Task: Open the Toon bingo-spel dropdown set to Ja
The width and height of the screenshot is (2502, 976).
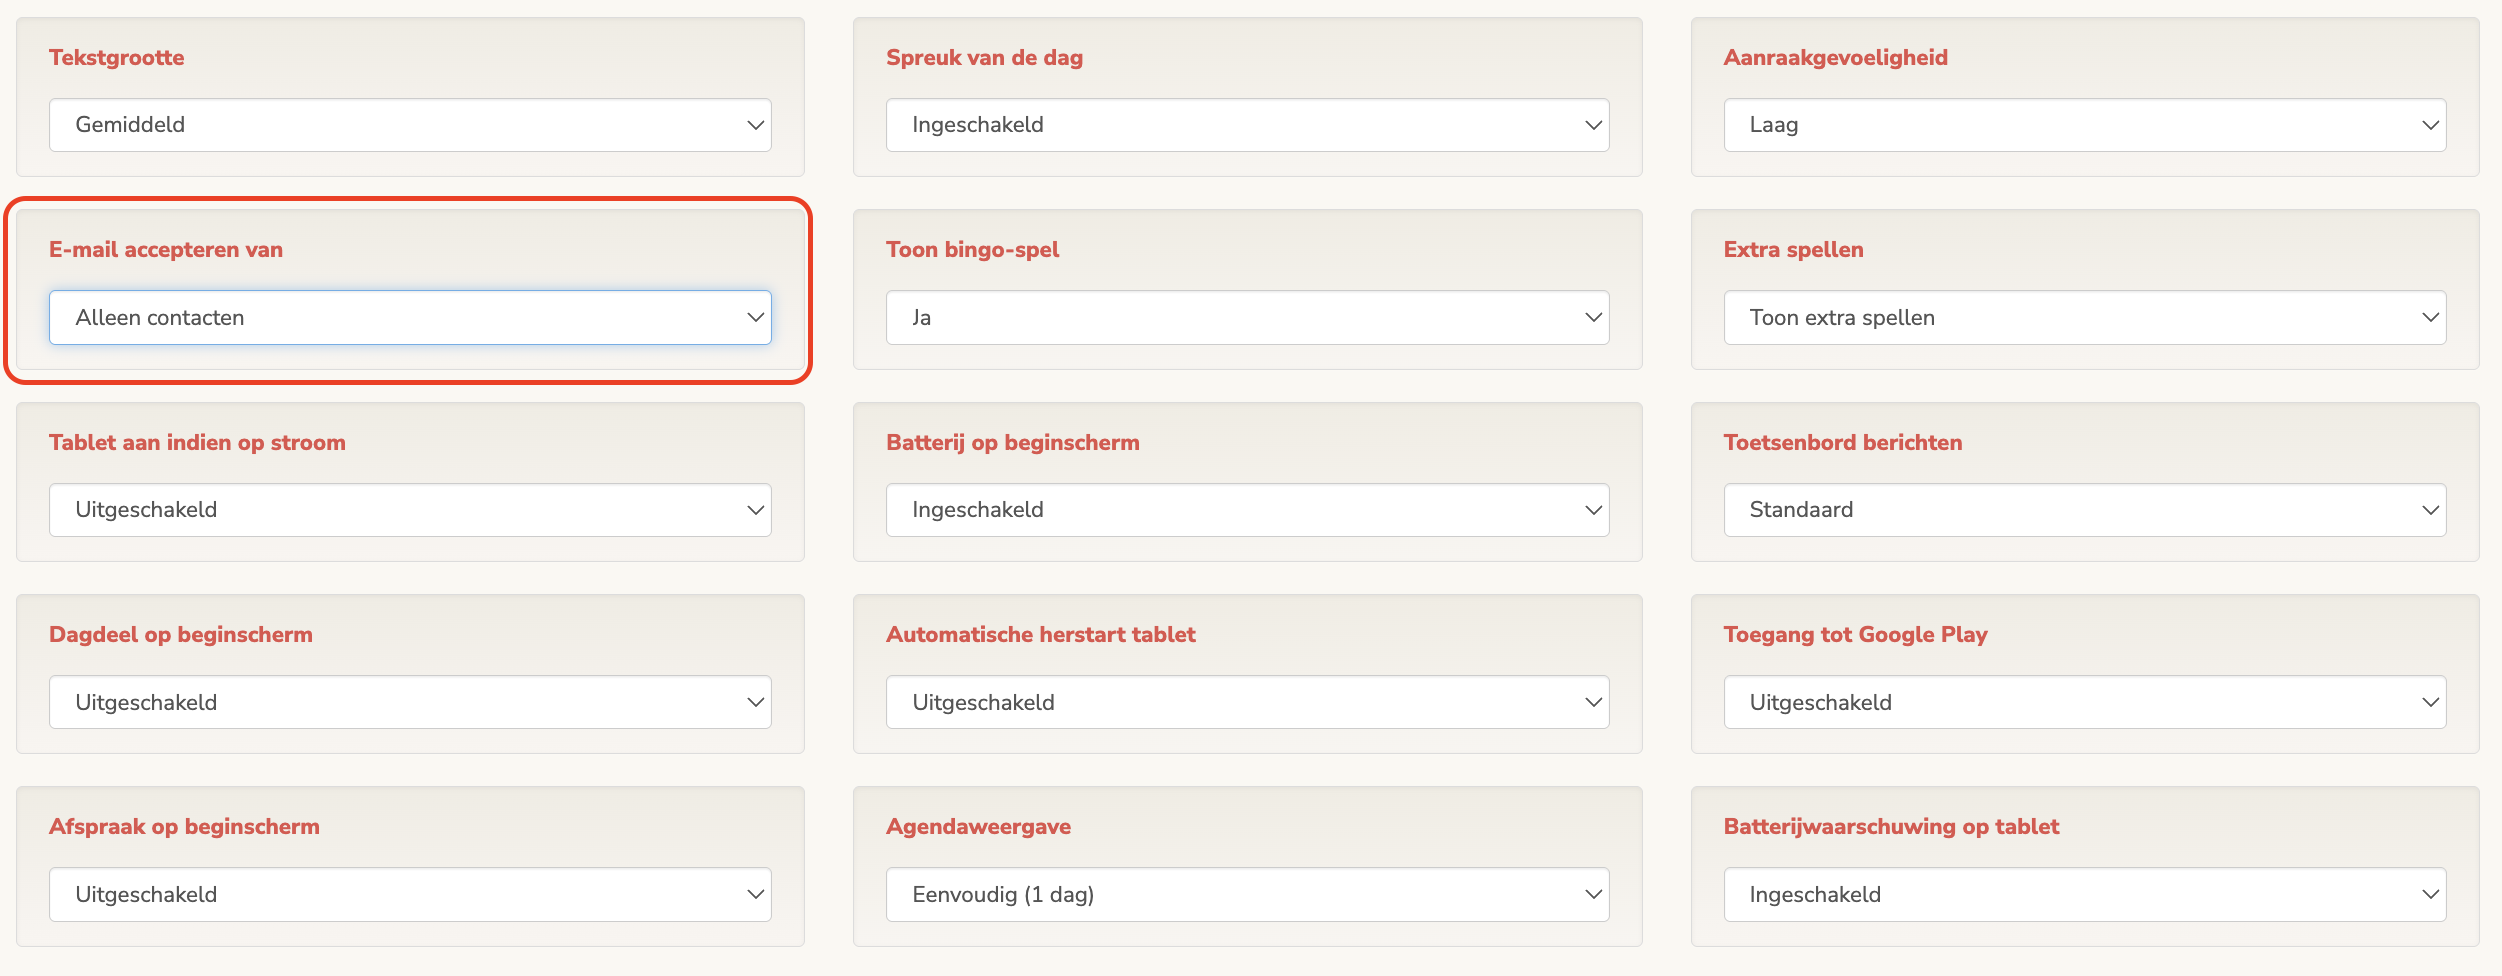Action: [1247, 317]
